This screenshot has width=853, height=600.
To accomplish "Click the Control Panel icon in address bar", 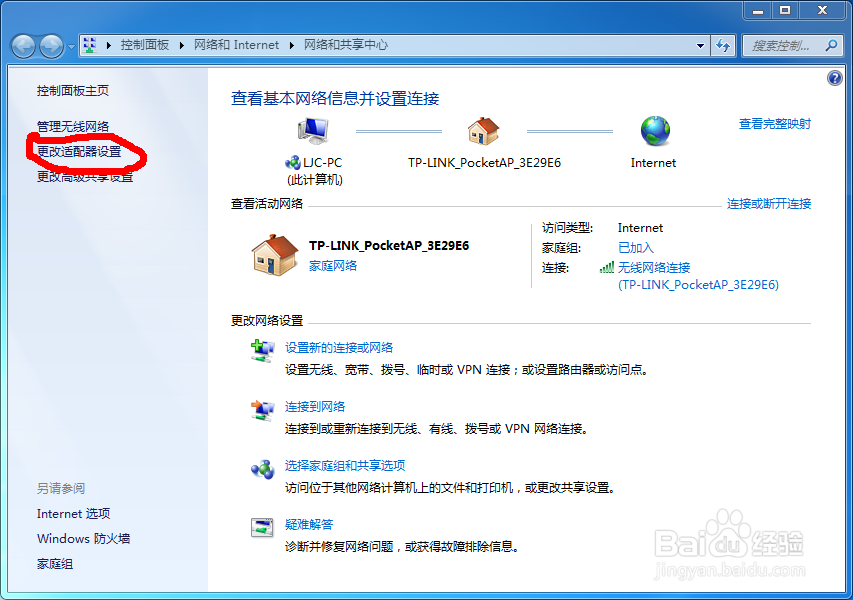I will 90,45.
